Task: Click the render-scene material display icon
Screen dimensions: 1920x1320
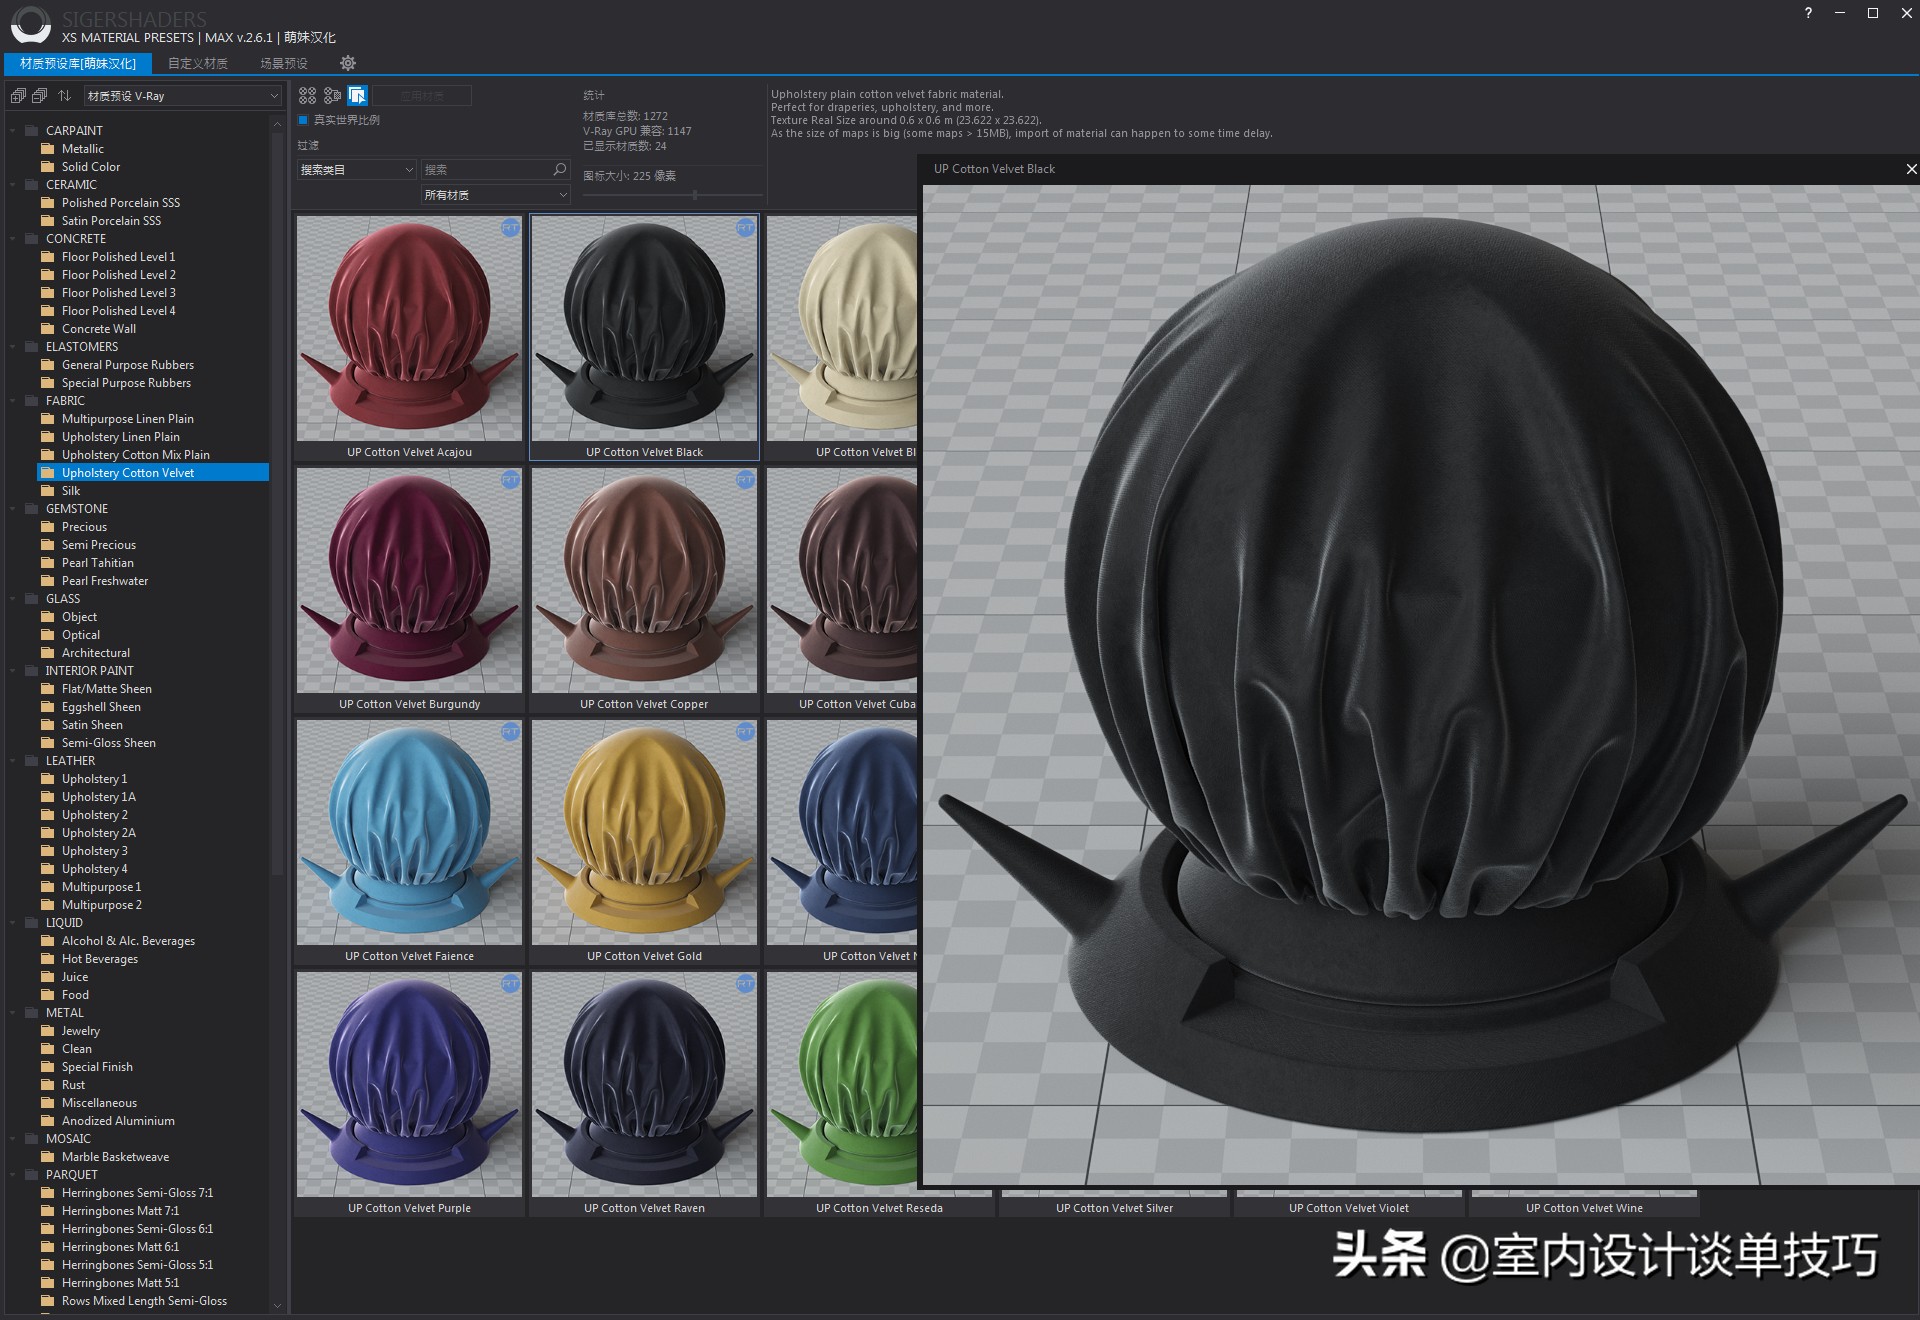Action: pyautogui.click(x=333, y=95)
